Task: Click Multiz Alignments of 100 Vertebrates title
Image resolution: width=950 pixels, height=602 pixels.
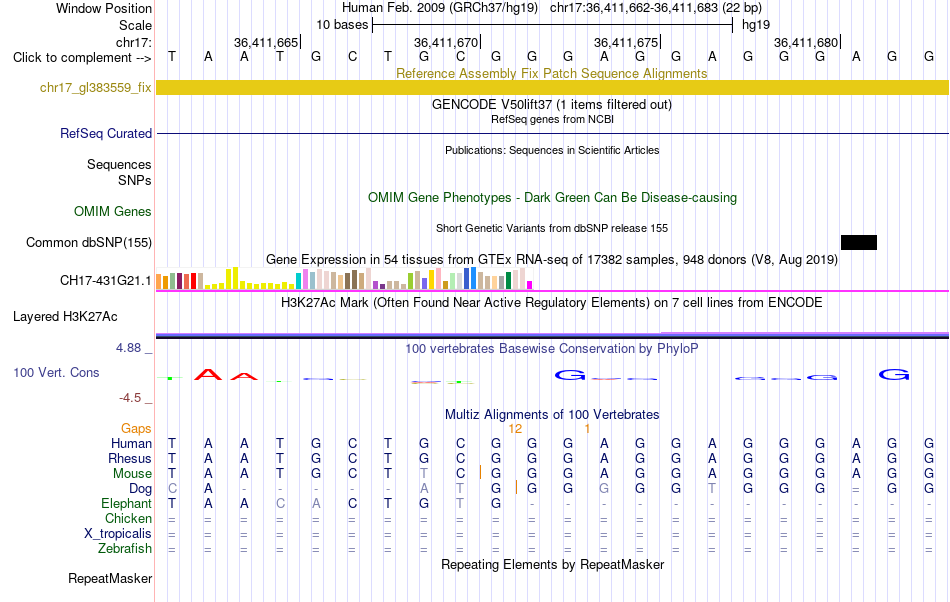Action: click(x=552, y=414)
